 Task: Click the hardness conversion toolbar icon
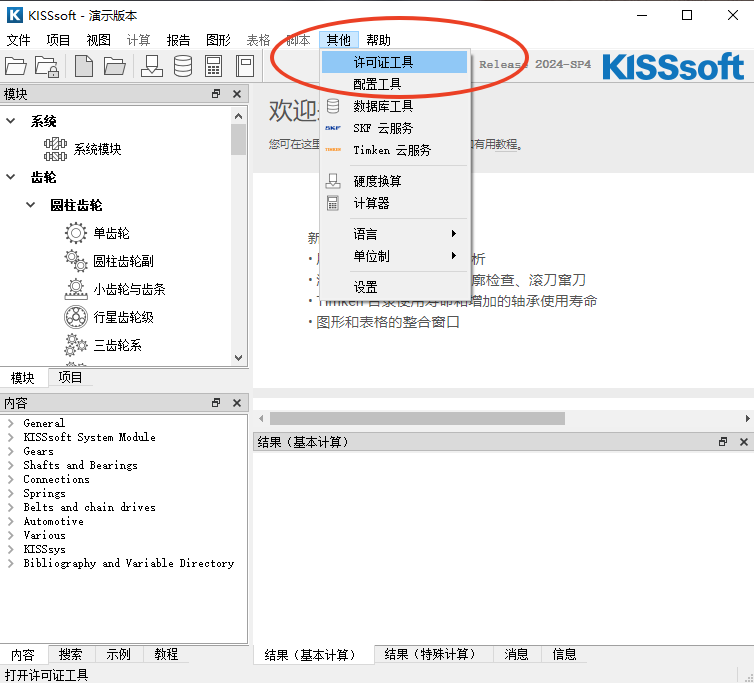pos(152,66)
